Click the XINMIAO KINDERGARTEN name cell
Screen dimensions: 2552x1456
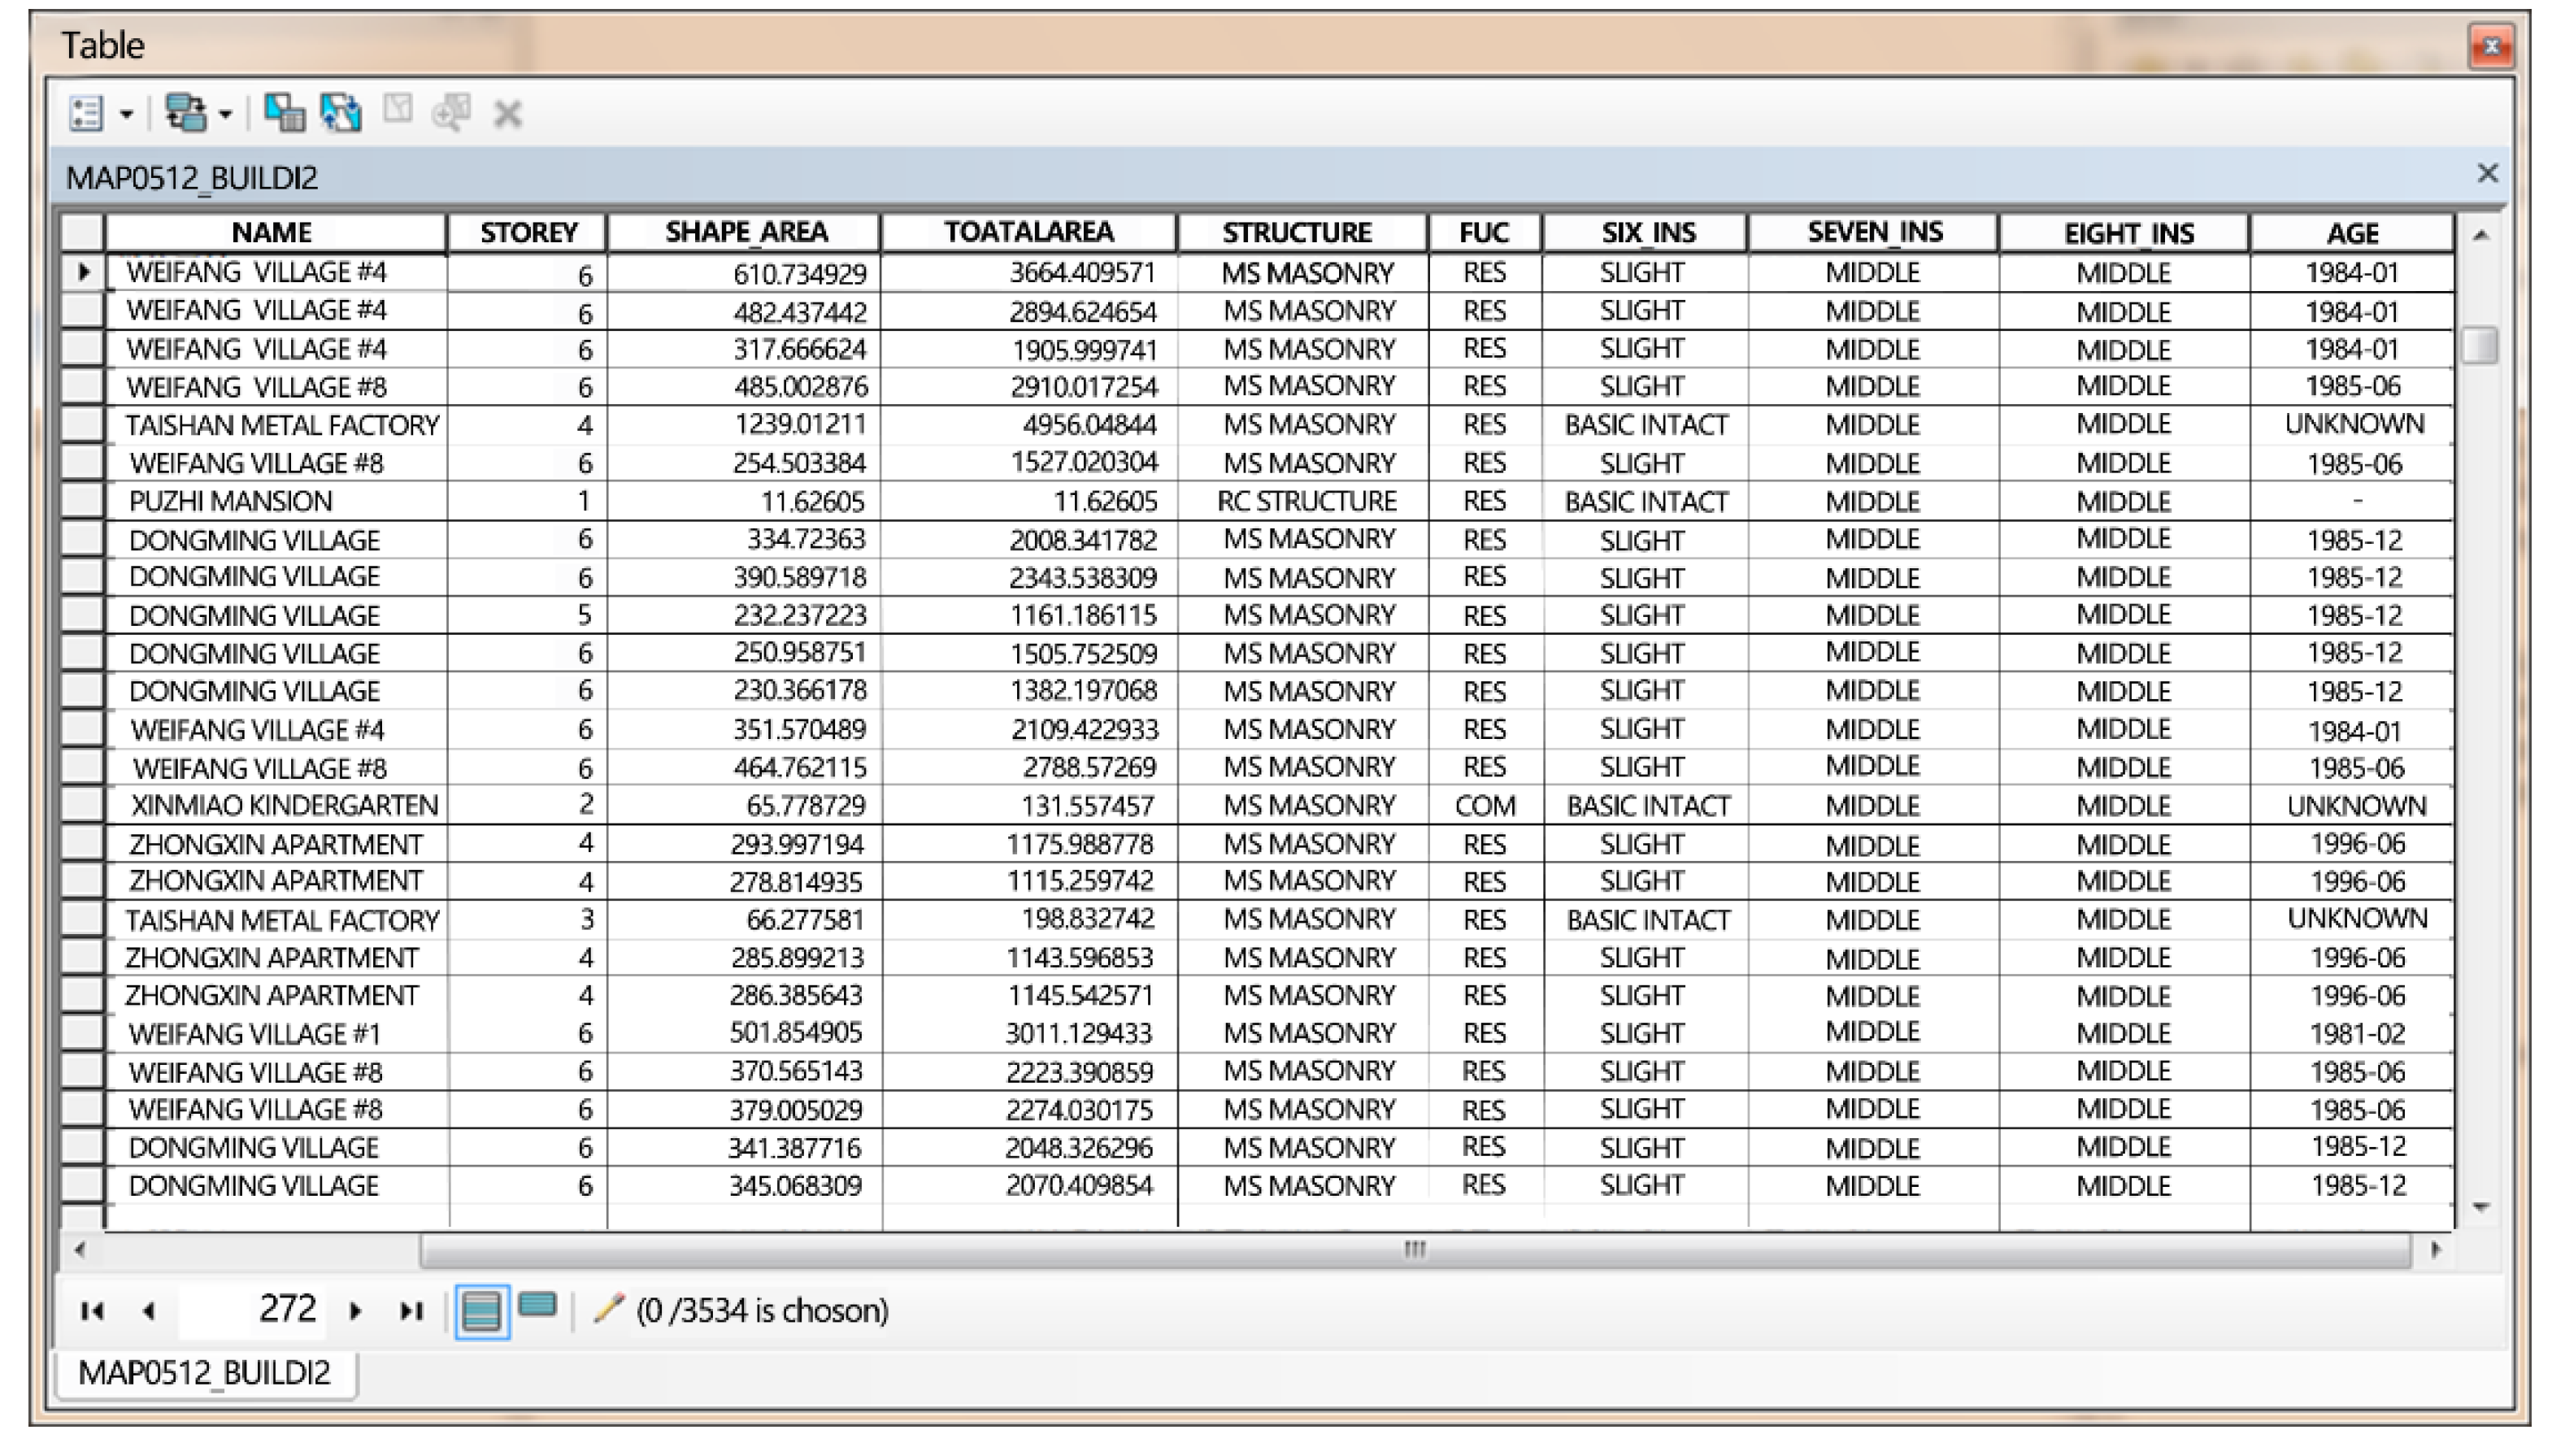pos(276,805)
